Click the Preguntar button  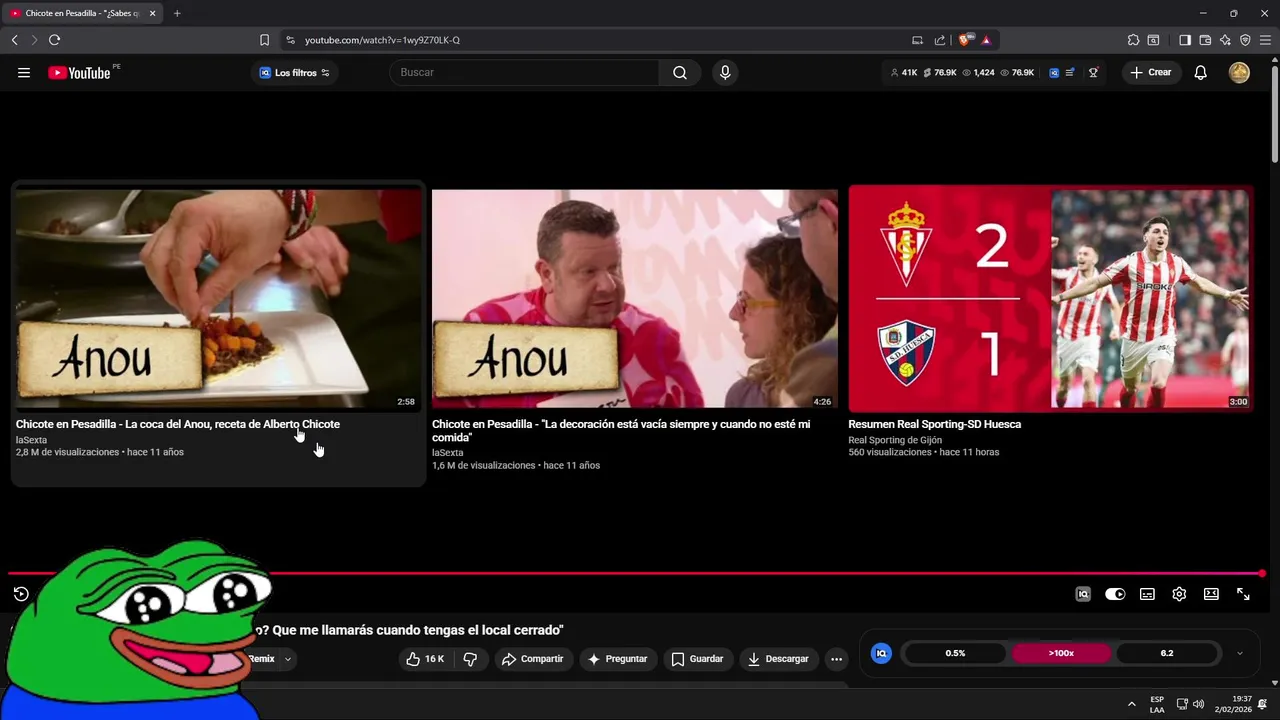[x=617, y=659]
